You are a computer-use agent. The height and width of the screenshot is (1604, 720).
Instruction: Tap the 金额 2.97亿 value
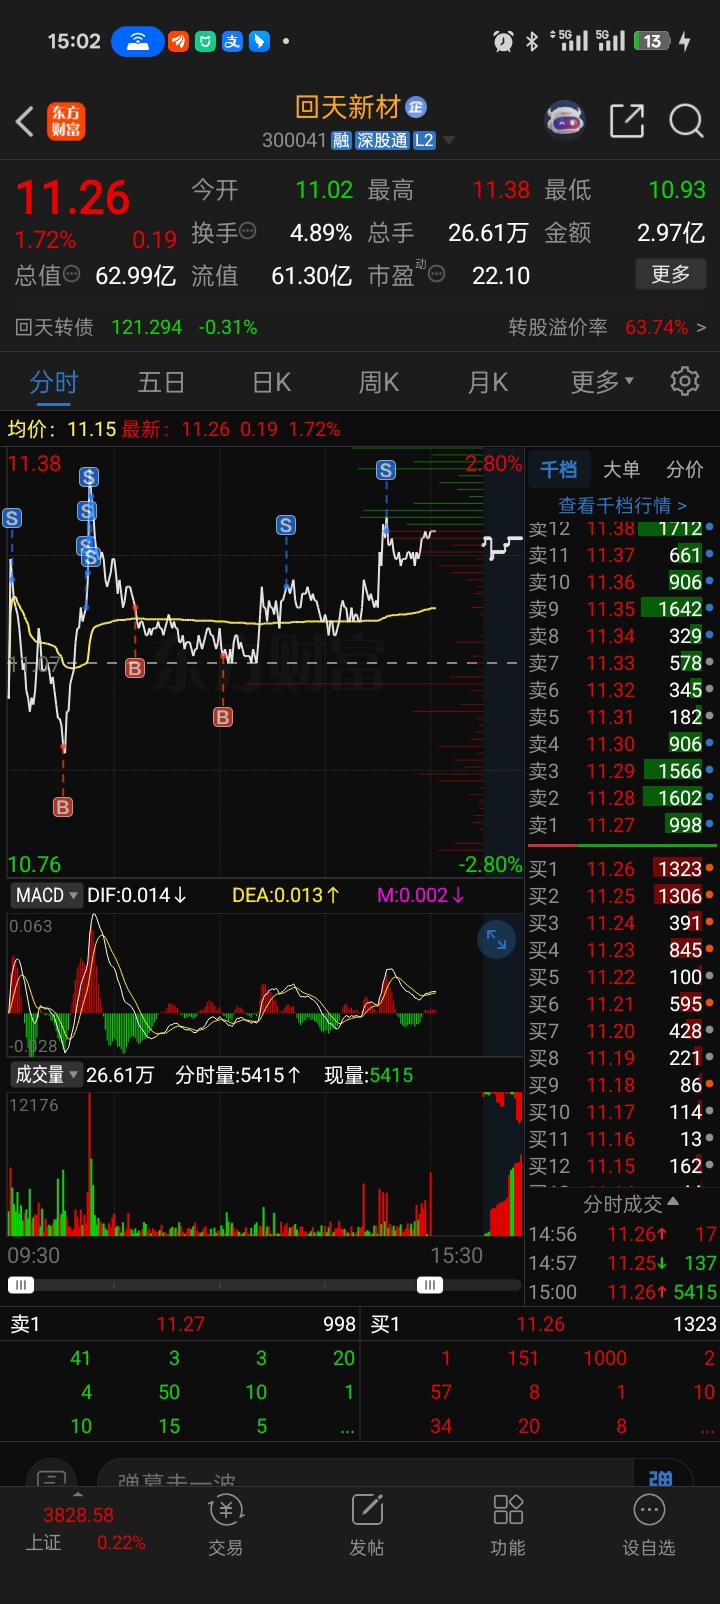(671, 233)
